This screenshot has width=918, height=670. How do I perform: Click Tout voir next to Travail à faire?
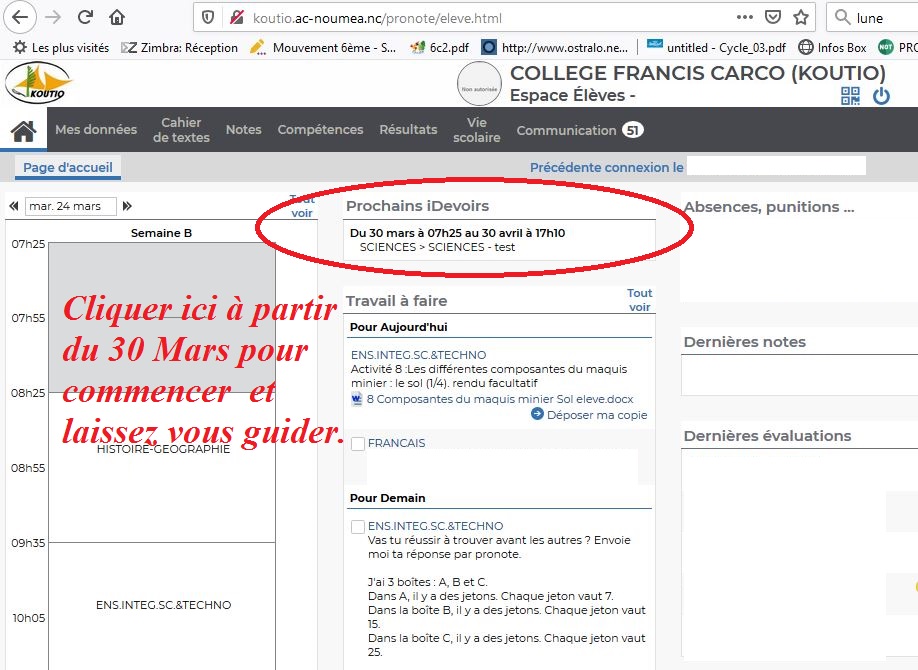pos(639,300)
